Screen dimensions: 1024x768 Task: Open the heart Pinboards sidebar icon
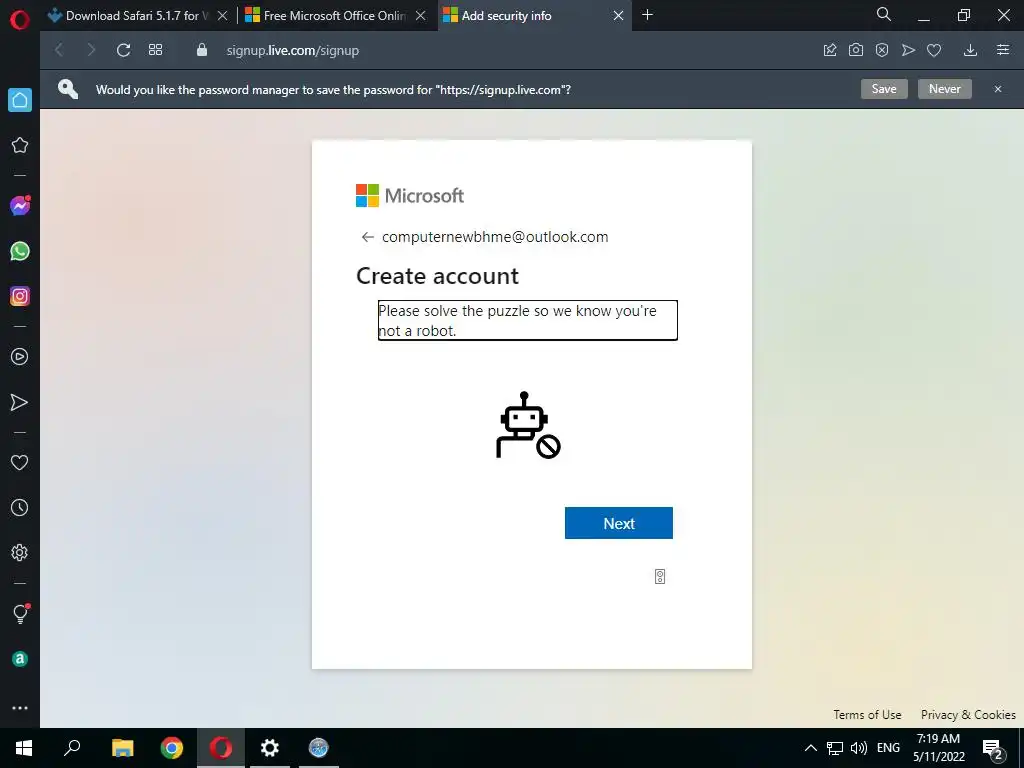pos(20,462)
